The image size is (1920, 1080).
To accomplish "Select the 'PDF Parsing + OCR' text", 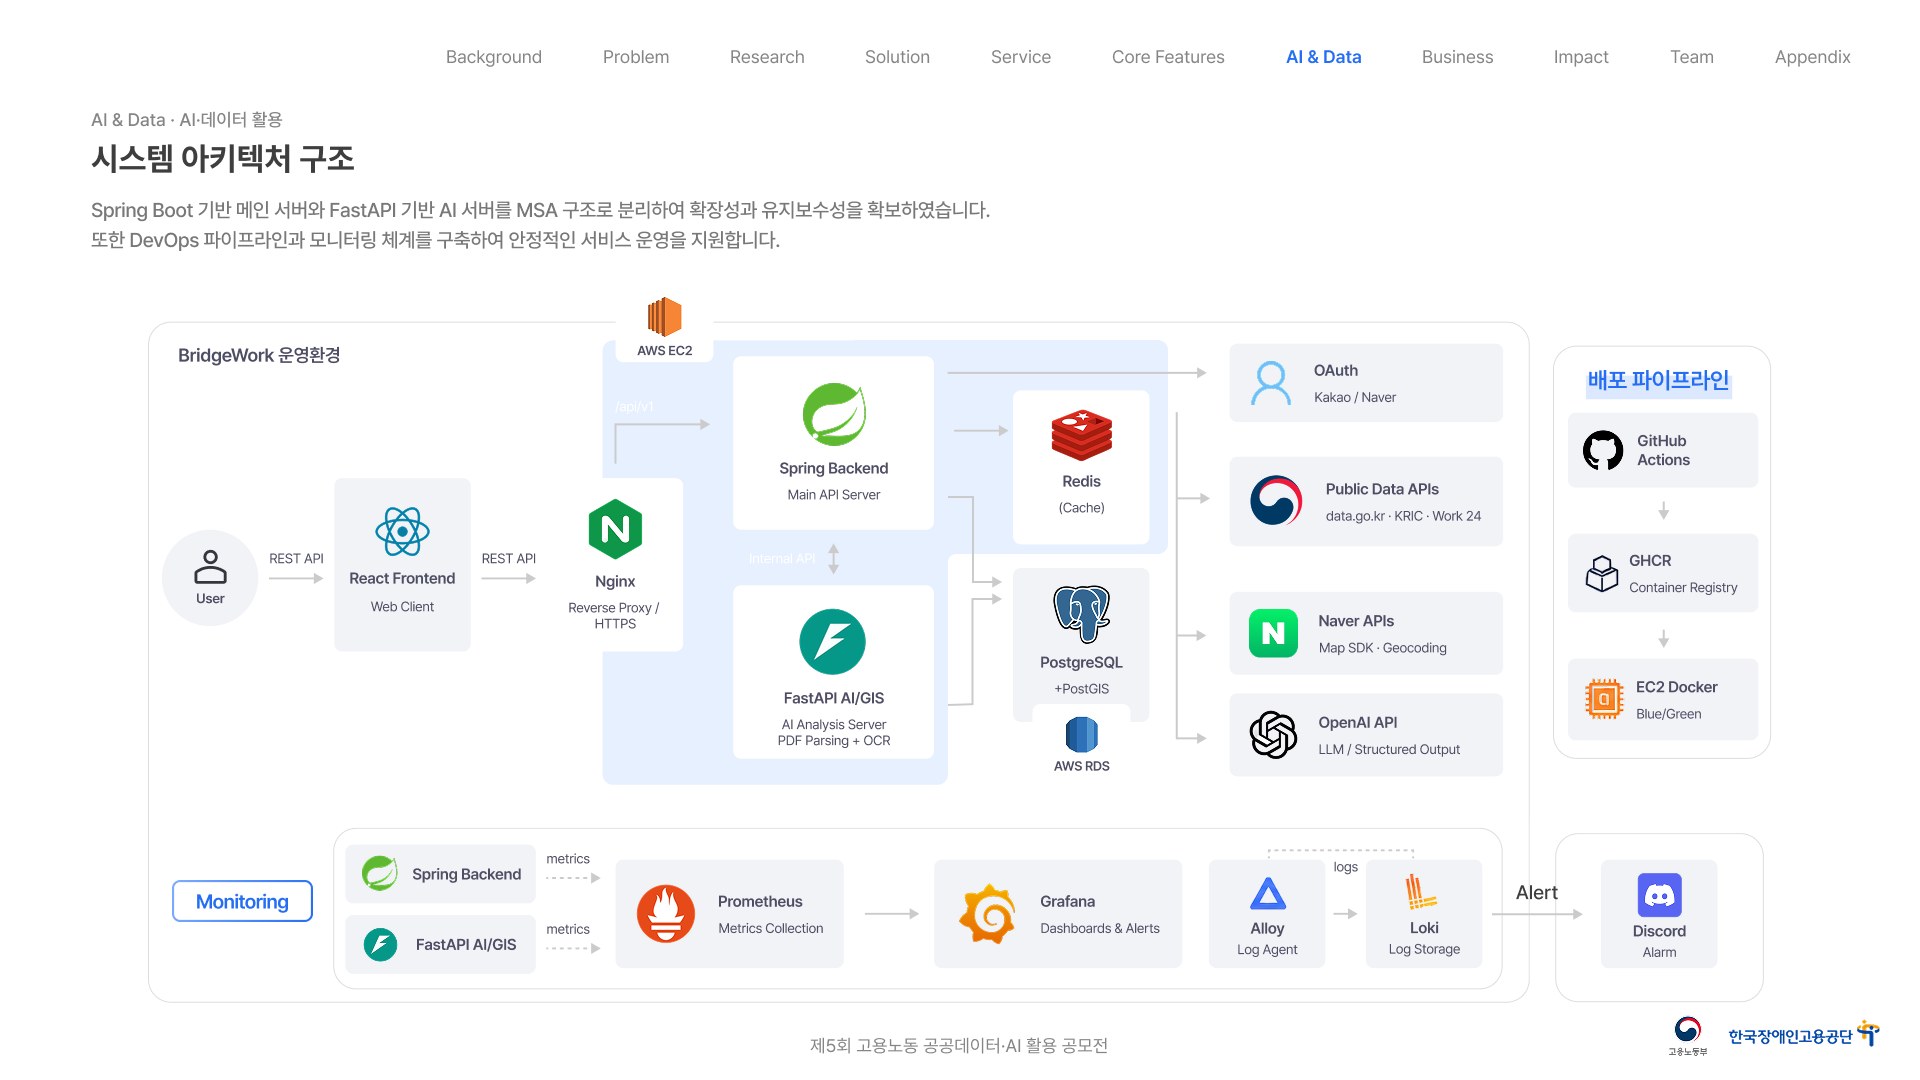I will pyautogui.click(x=834, y=741).
